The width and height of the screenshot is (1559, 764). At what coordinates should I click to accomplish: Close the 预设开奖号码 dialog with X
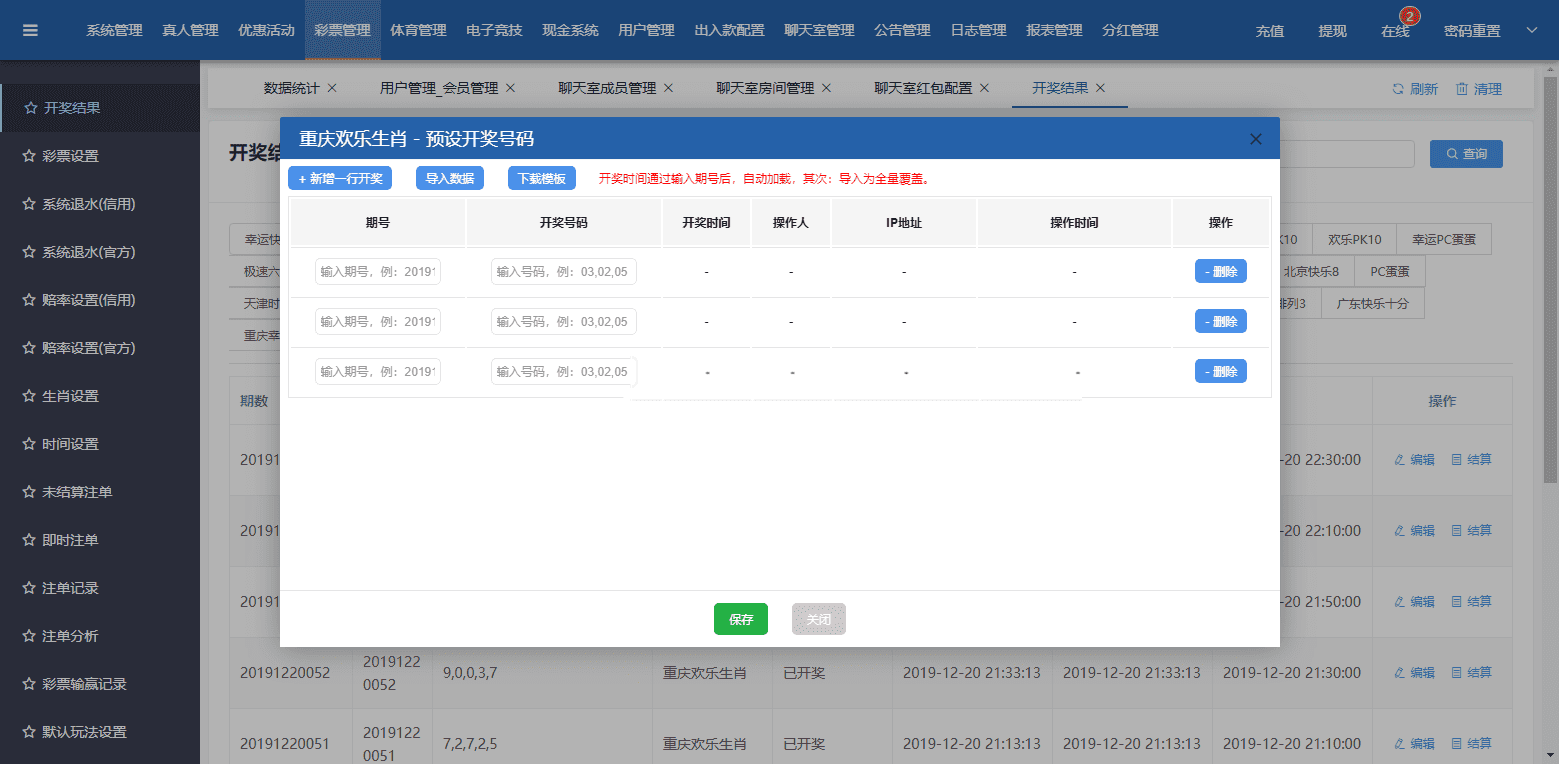(1256, 139)
